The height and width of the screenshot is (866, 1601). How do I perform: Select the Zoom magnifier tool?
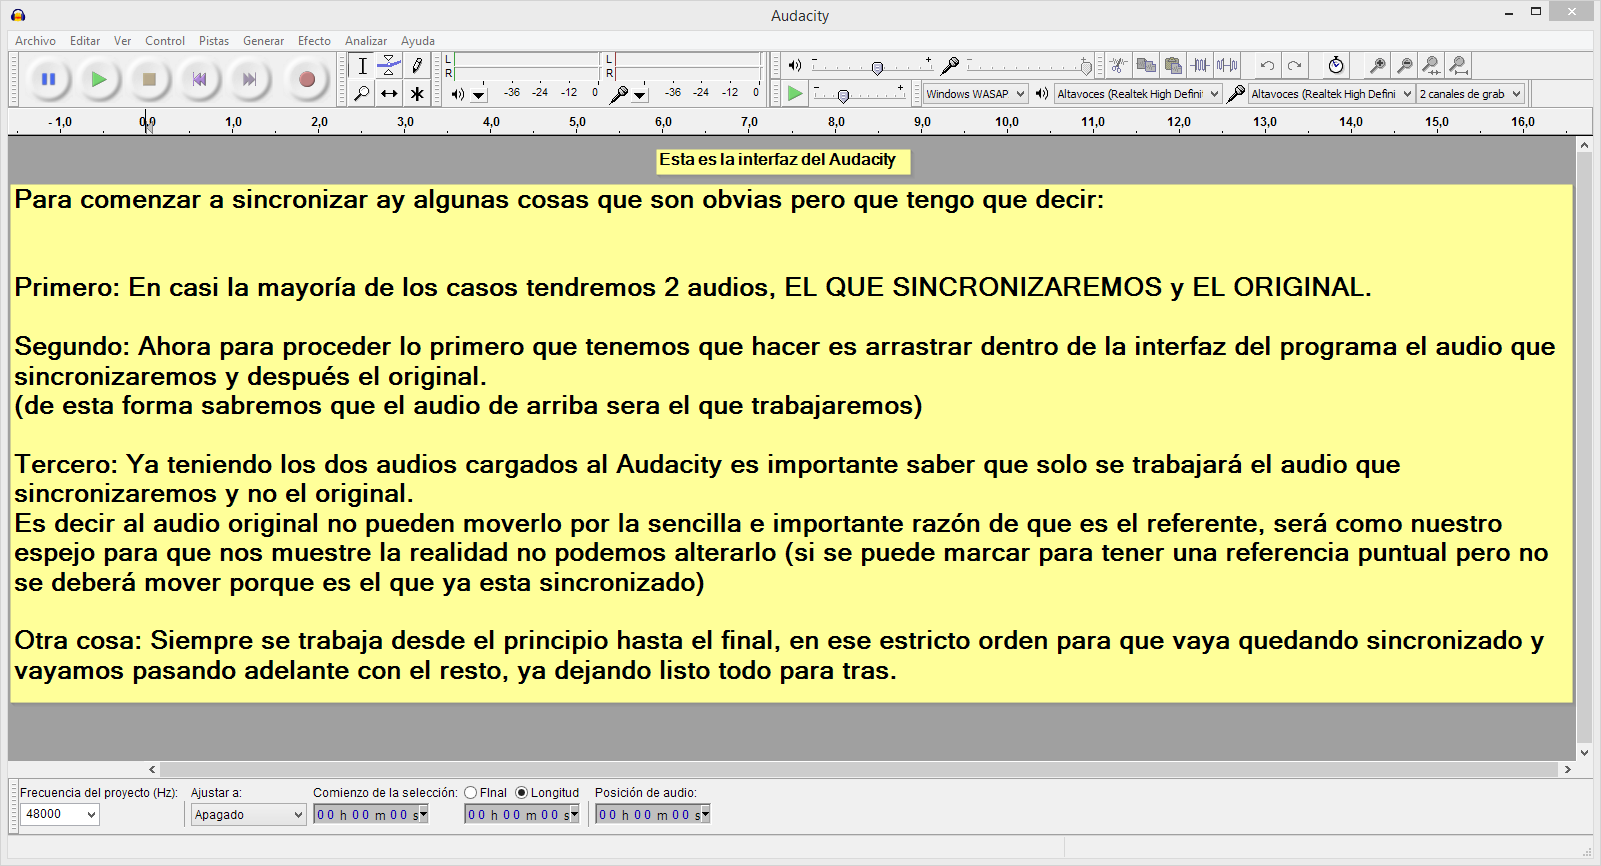click(362, 93)
